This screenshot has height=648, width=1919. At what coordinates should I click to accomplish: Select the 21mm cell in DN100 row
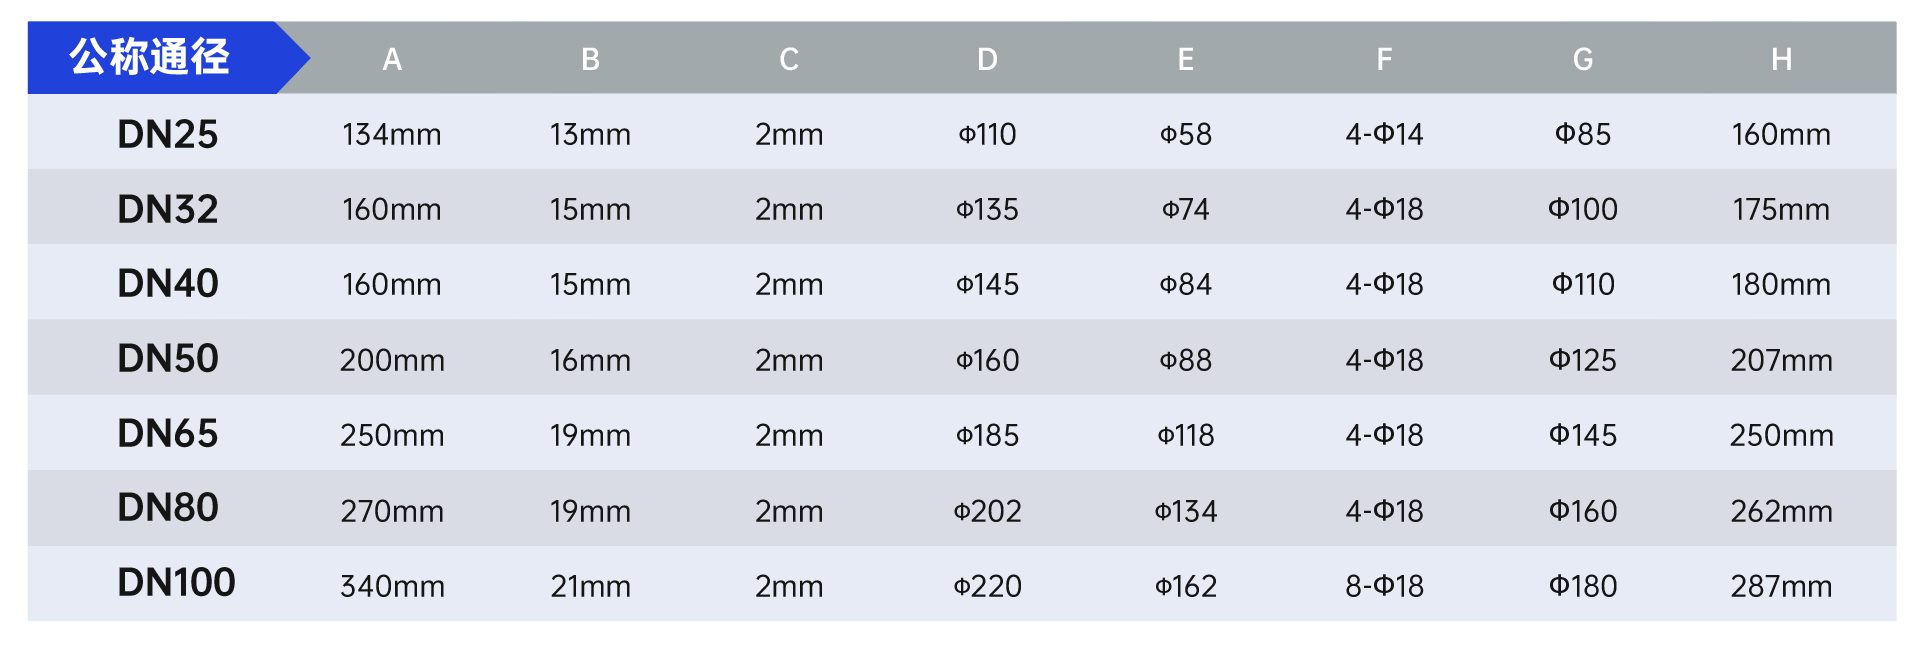click(x=590, y=586)
